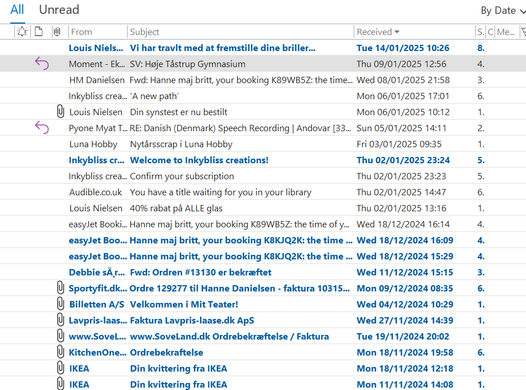Click sender 'Moment - Ek...' in message list

pos(97,64)
